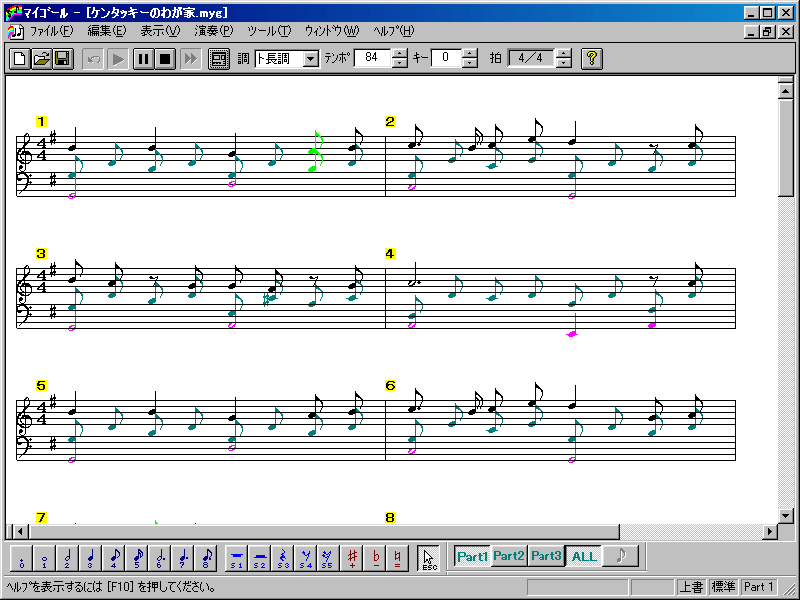
Task: Toggle the score layout view icon
Action: 219,59
